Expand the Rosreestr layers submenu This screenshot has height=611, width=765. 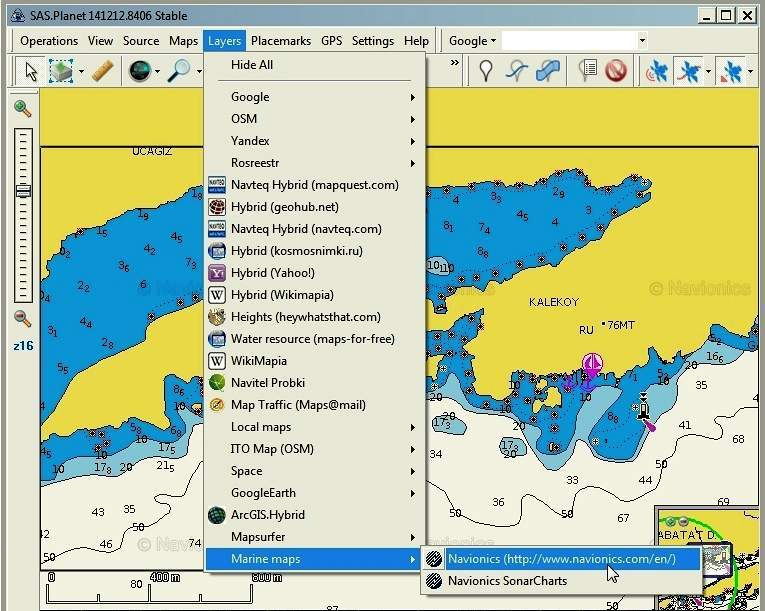click(x=315, y=163)
